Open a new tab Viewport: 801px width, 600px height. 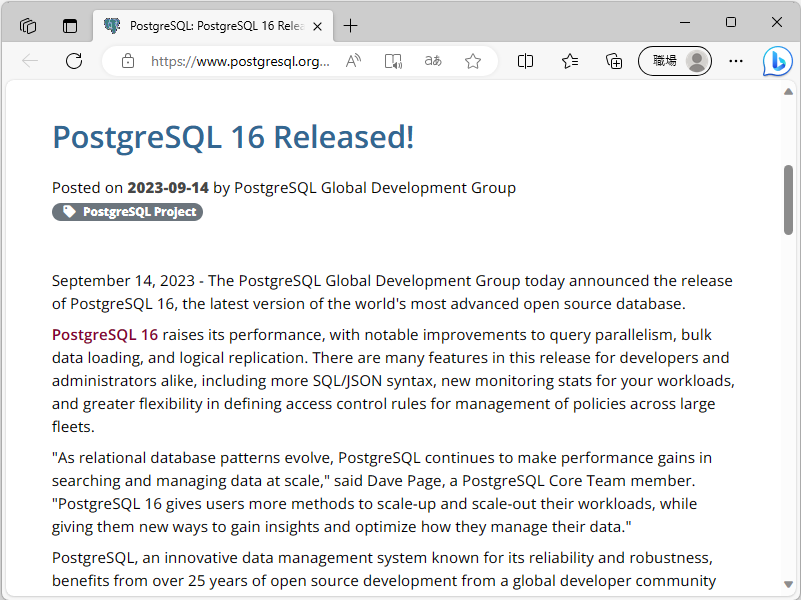pos(350,27)
